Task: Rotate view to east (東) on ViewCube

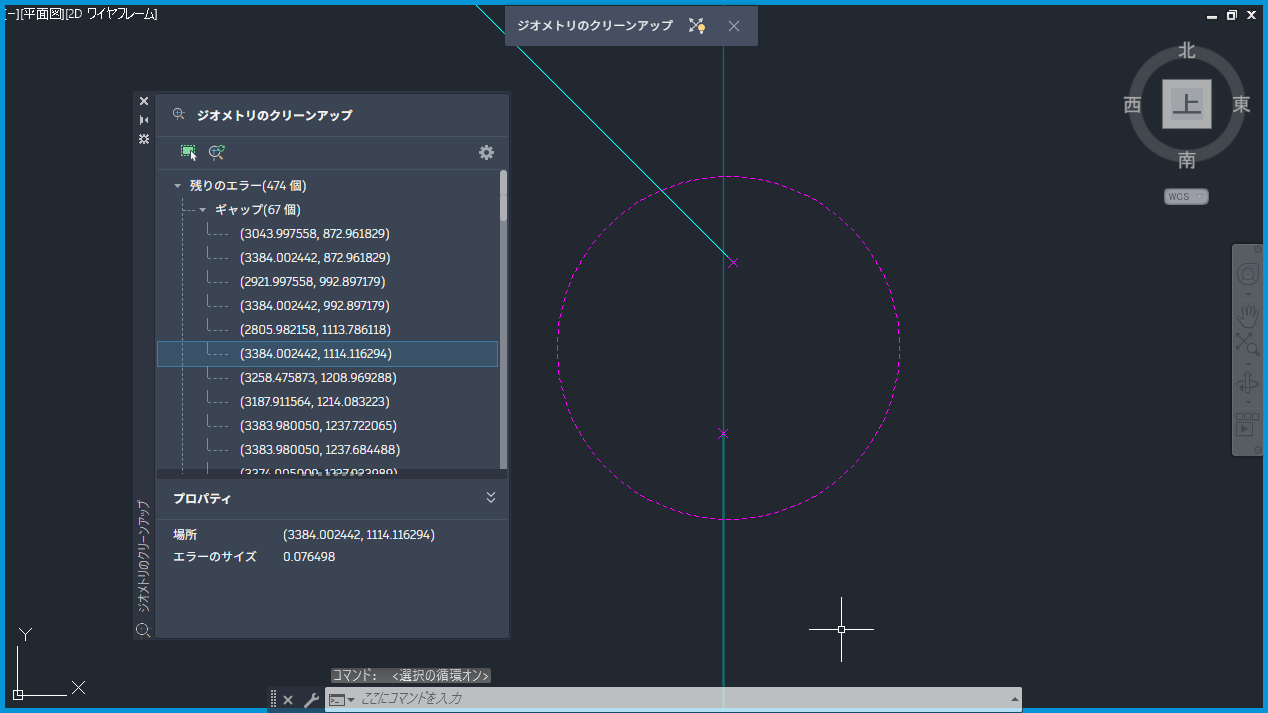Action: point(1241,105)
